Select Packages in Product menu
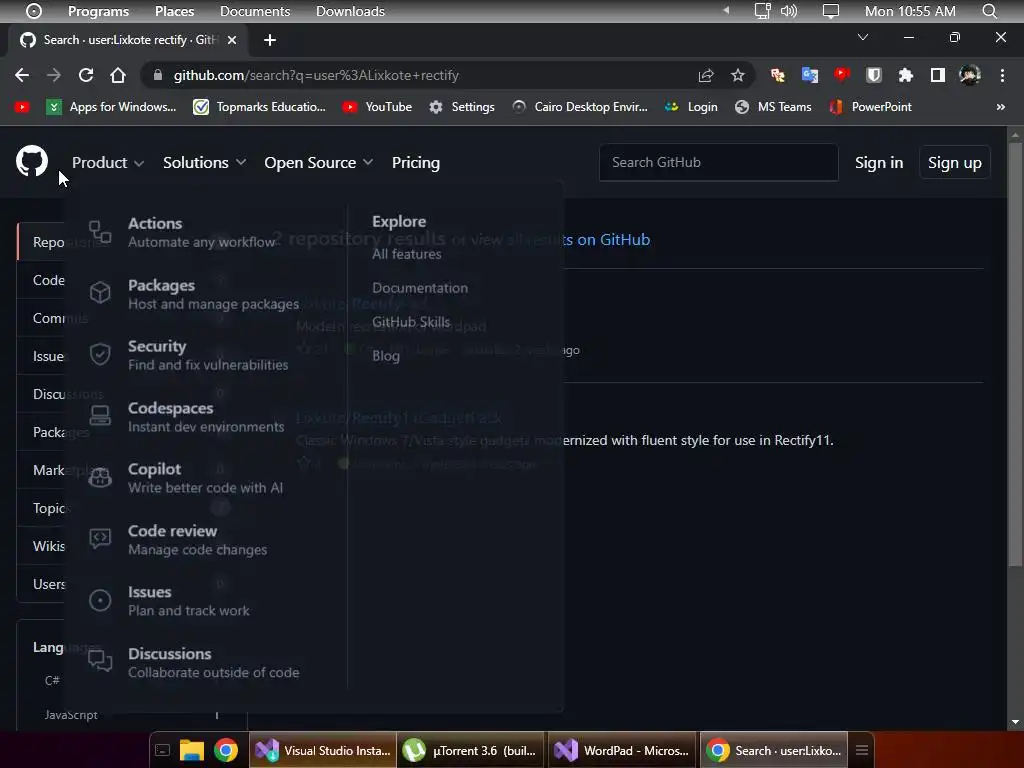The width and height of the screenshot is (1024, 768). click(213, 294)
